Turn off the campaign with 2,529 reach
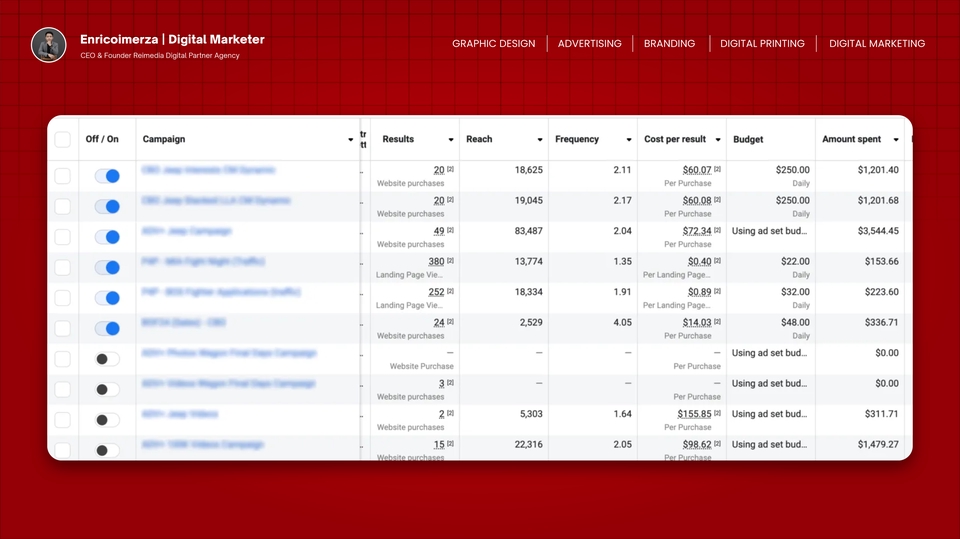Viewport: 960px width, 539px height. click(x=107, y=328)
